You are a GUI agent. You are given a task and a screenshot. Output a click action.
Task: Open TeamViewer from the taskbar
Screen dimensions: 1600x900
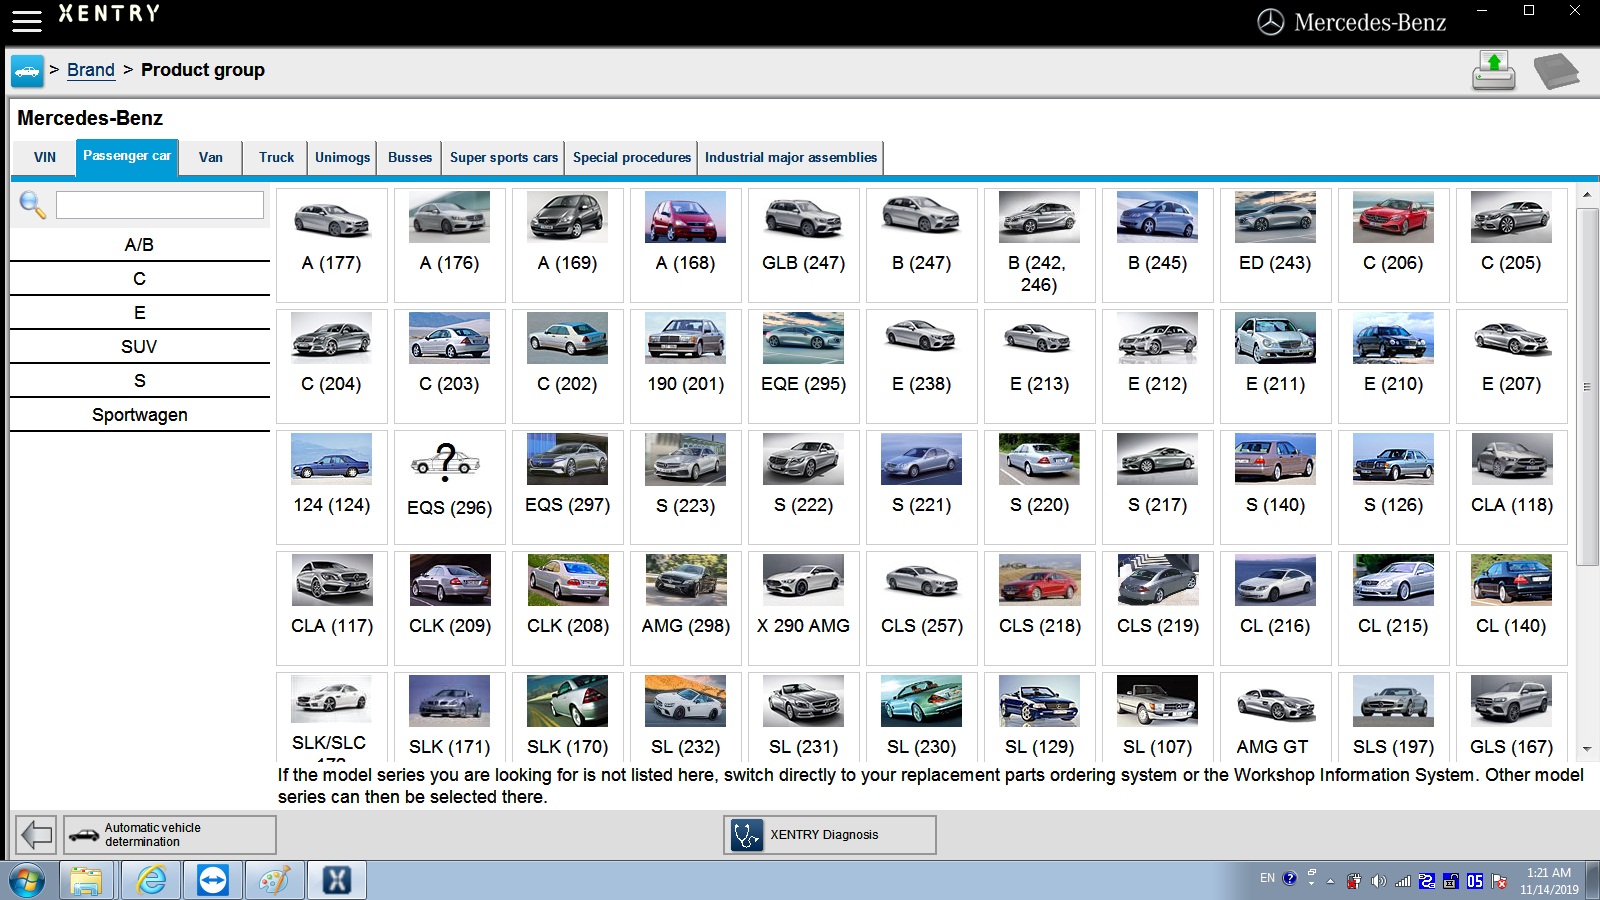click(x=213, y=881)
